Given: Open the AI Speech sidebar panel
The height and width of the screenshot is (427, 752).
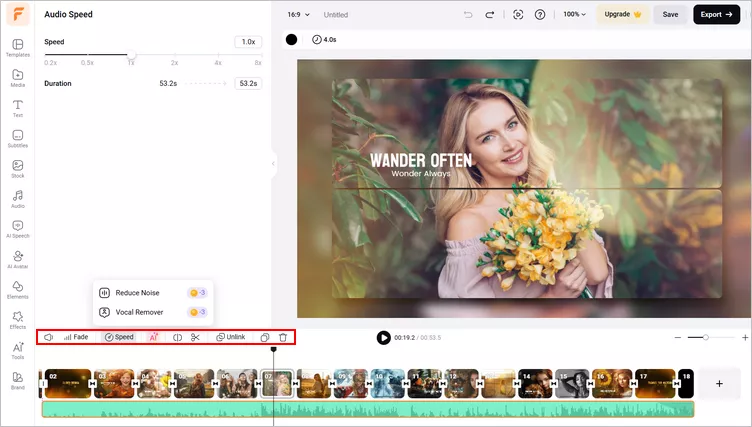Looking at the screenshot, I should point(18,229).
